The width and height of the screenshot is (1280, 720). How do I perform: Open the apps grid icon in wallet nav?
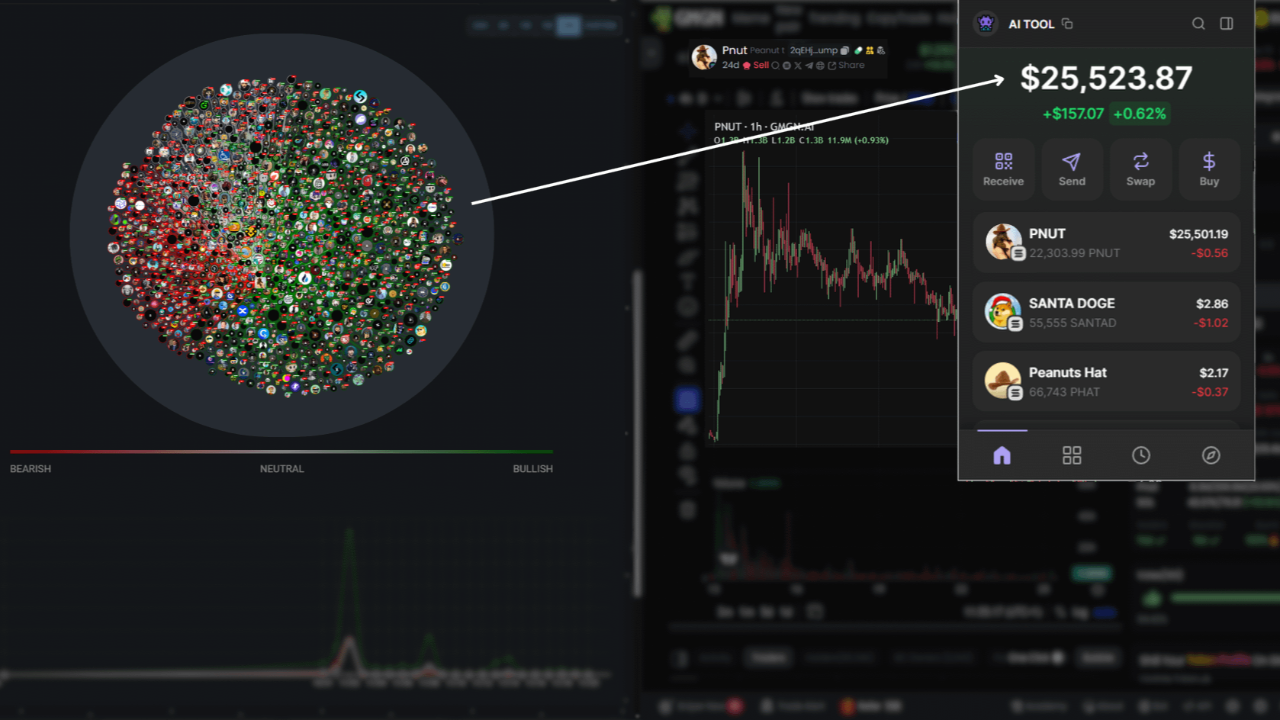pyautogui.click(x=1072, y=455)
